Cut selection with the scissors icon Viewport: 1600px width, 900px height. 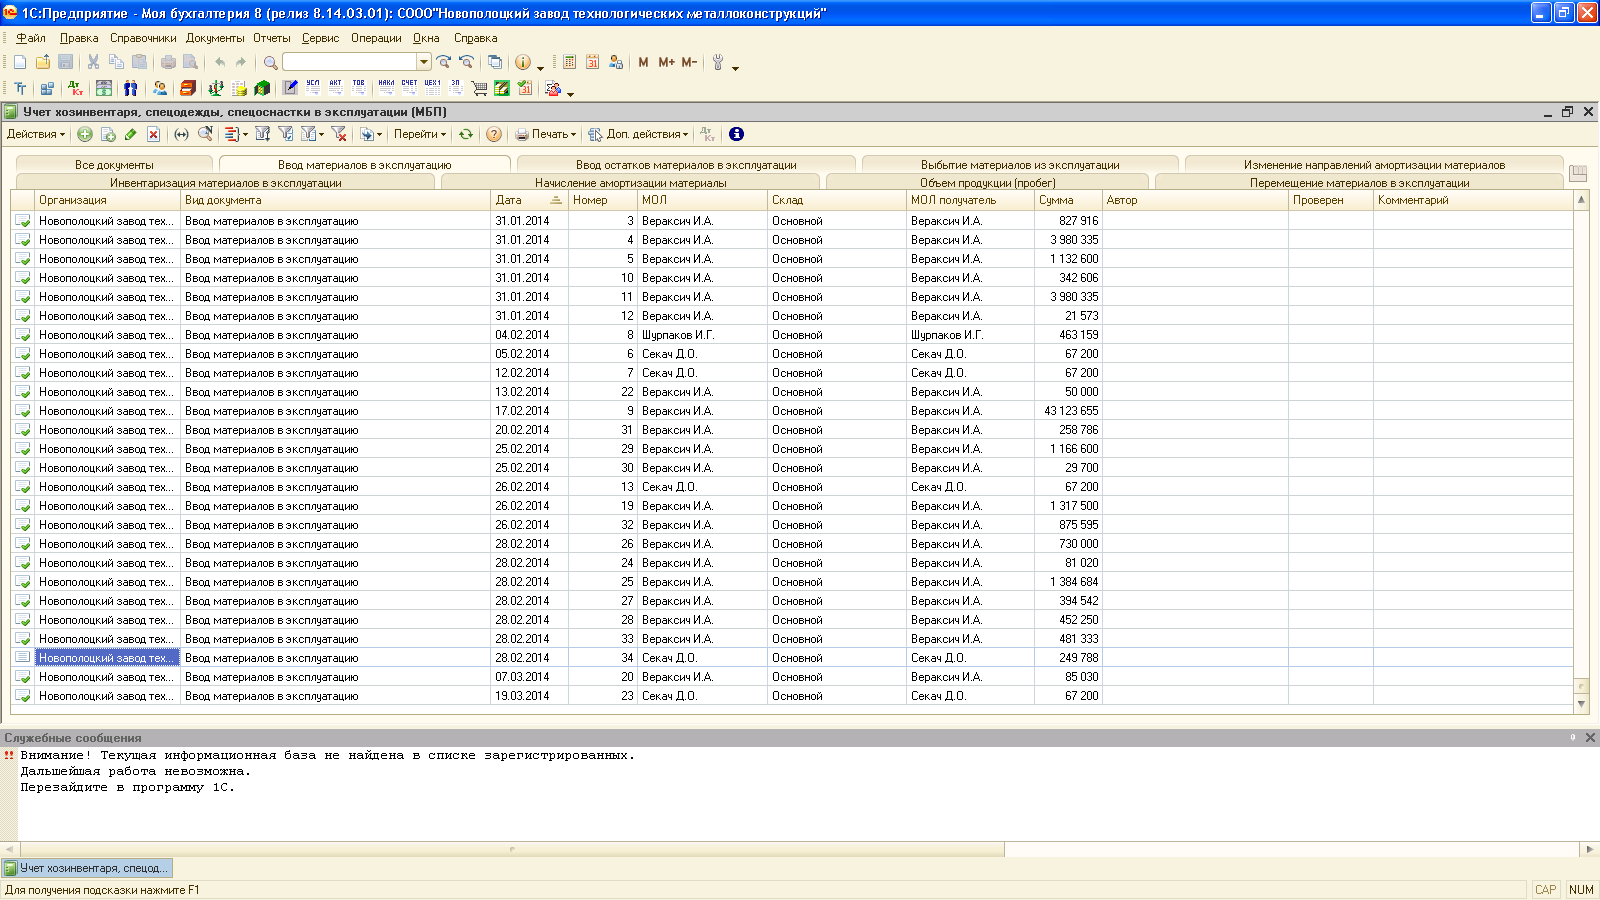point(93,62)
